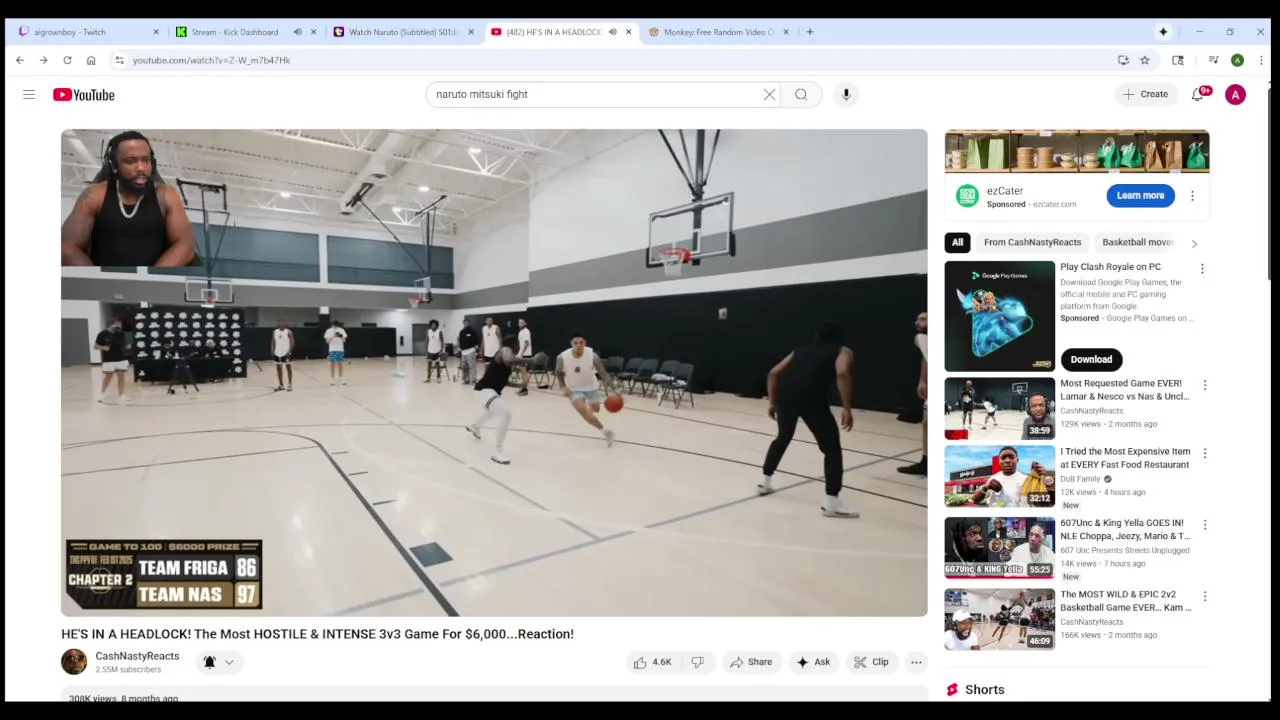Open the CashNastyReacts channel avatar

(74, 662)
